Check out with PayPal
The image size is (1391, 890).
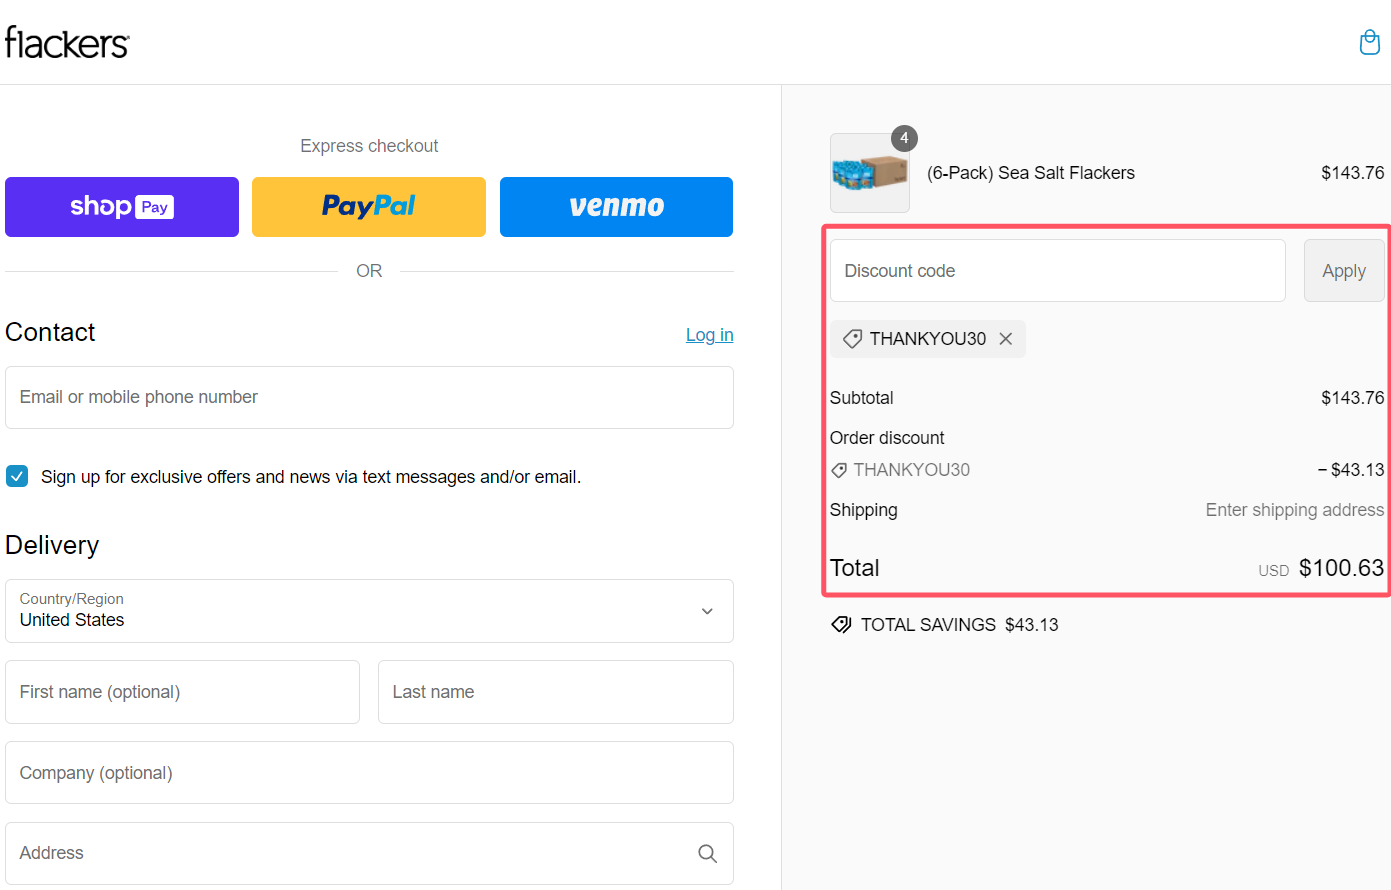click(369, 207)
